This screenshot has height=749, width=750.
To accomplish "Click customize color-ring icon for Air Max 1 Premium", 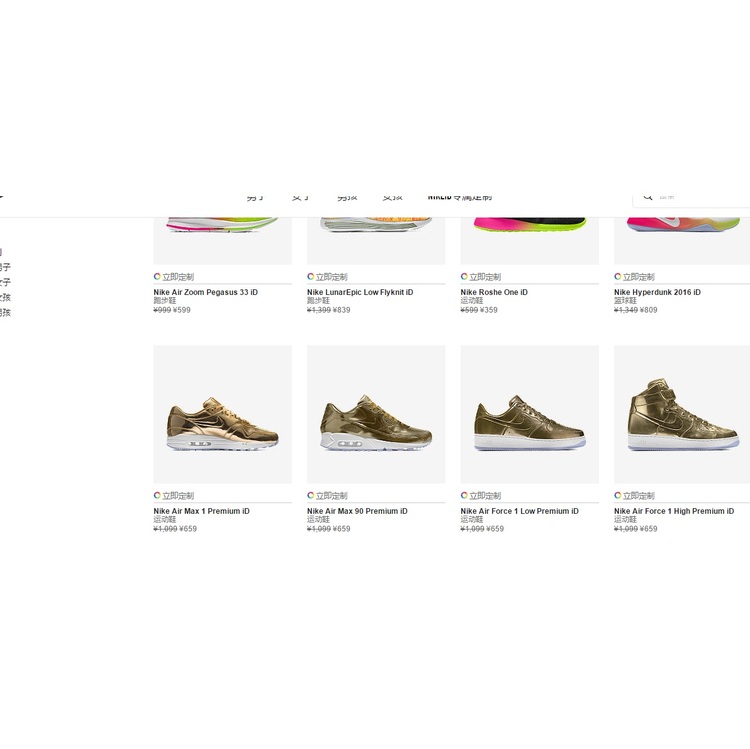I will [157, 496].
